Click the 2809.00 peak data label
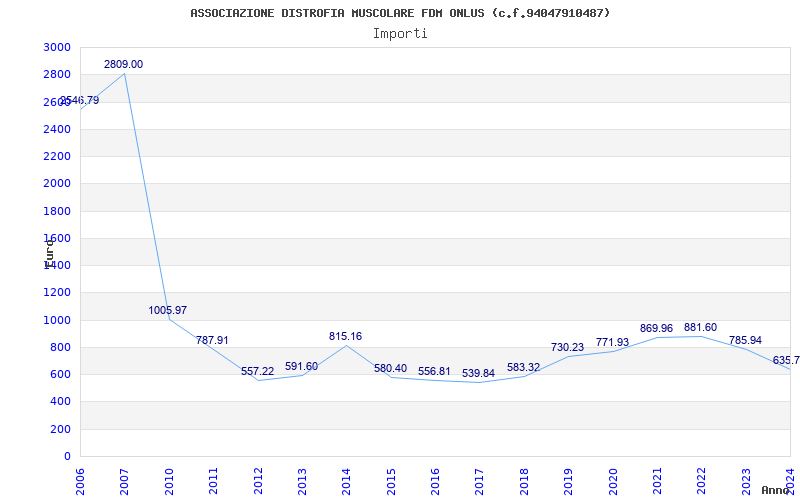Viewport: 800px width, 500px height. 123,64
